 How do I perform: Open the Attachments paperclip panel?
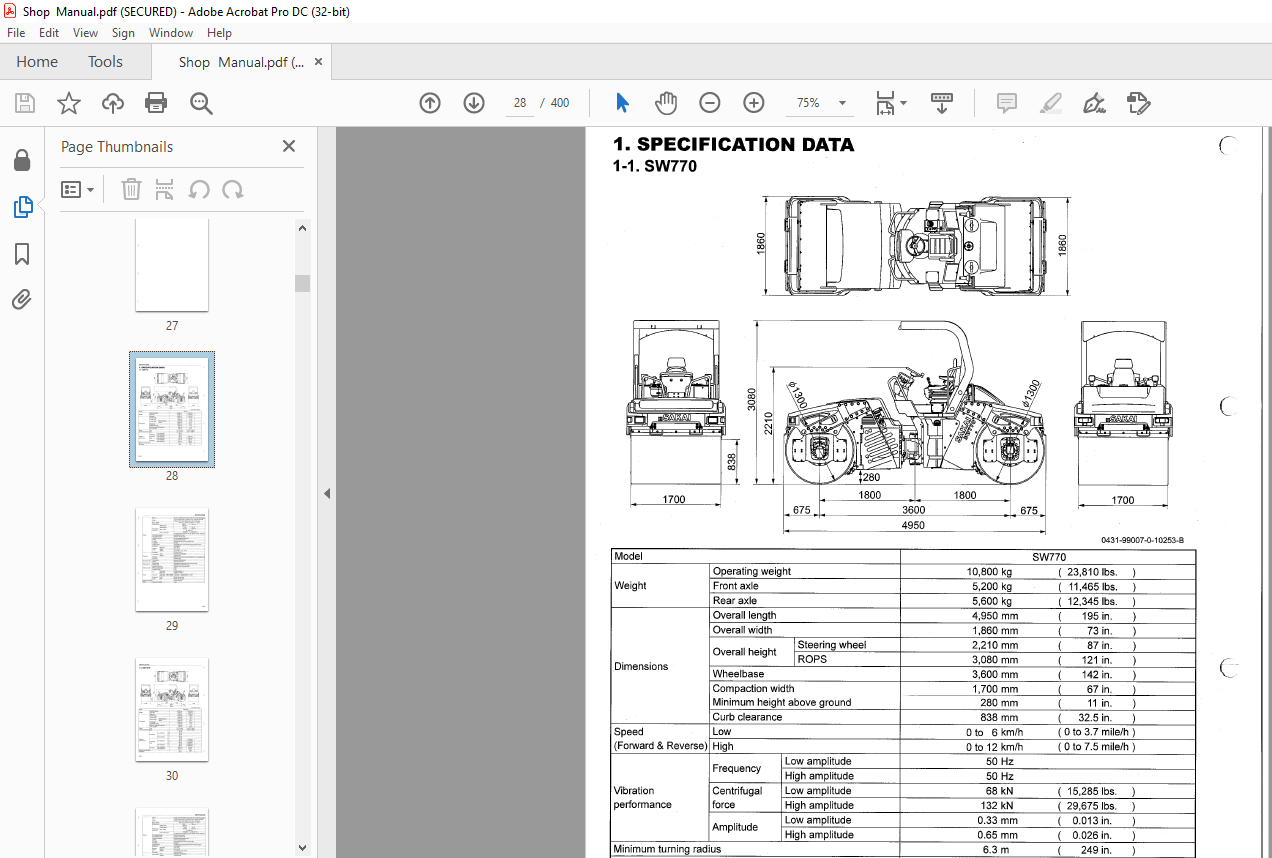(x=22, y=299)
